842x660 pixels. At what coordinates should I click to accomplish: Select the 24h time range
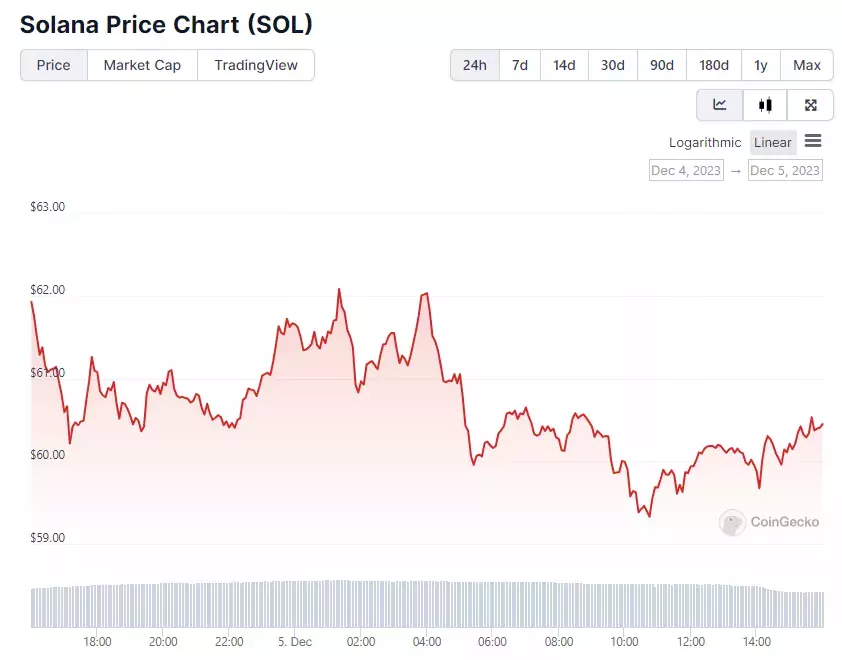pos(475,65)
